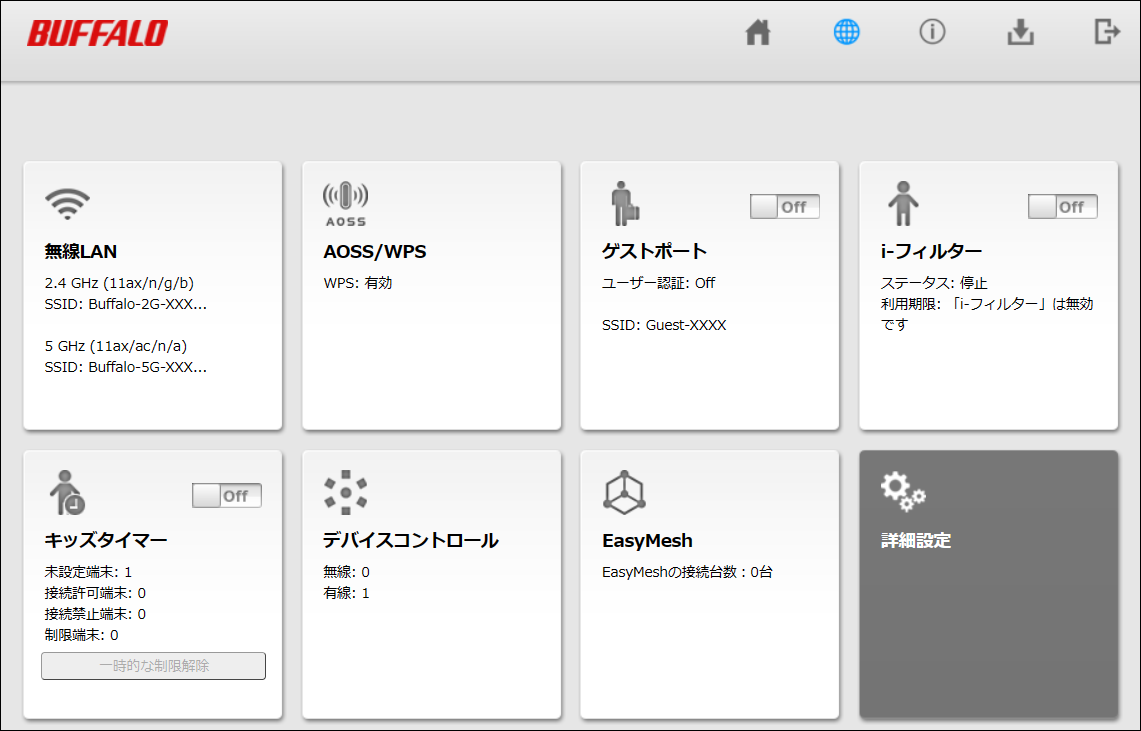Toggle the ゲストポート Off switch
The image size is (1141, 731).
(x=784, y=207)
